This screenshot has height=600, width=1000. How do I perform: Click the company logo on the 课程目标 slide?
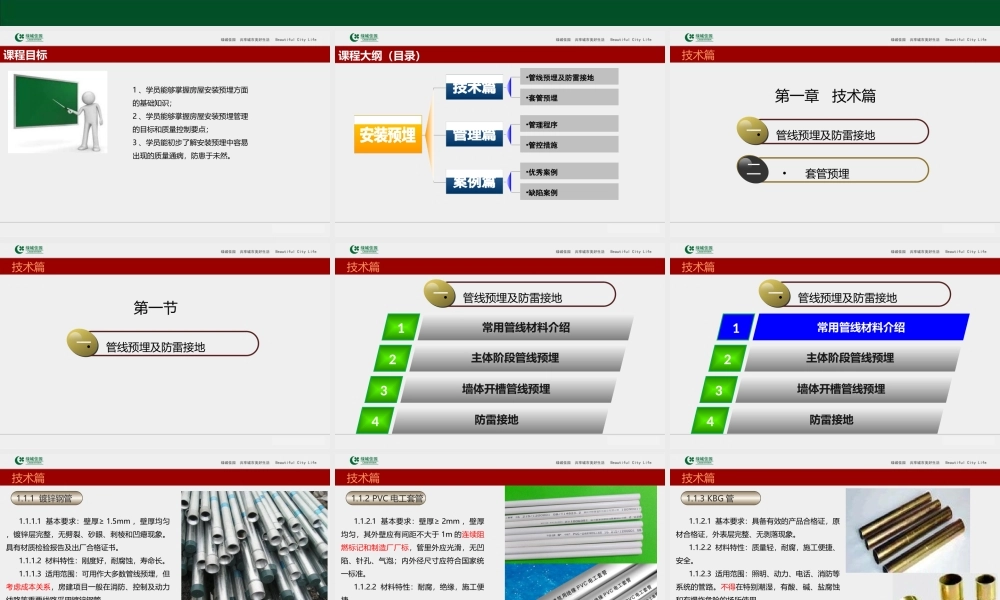coord(29,37)
